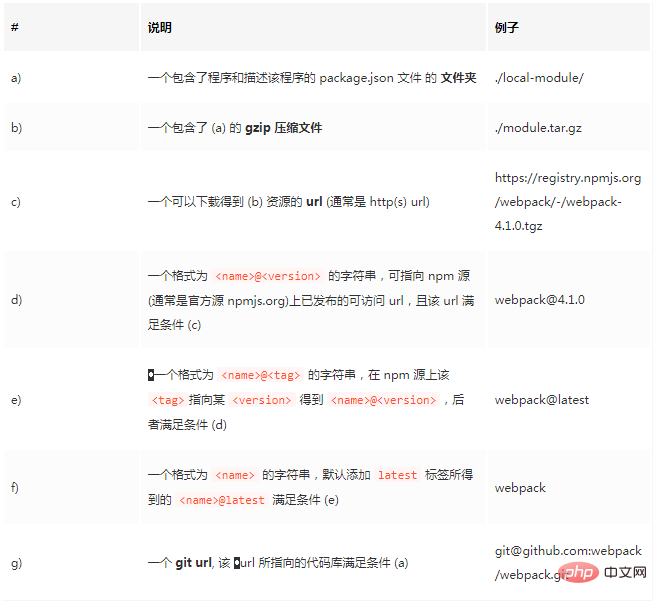
Task: Click '足条件 (c)' text in row d
Action: [x=174, y=325]
